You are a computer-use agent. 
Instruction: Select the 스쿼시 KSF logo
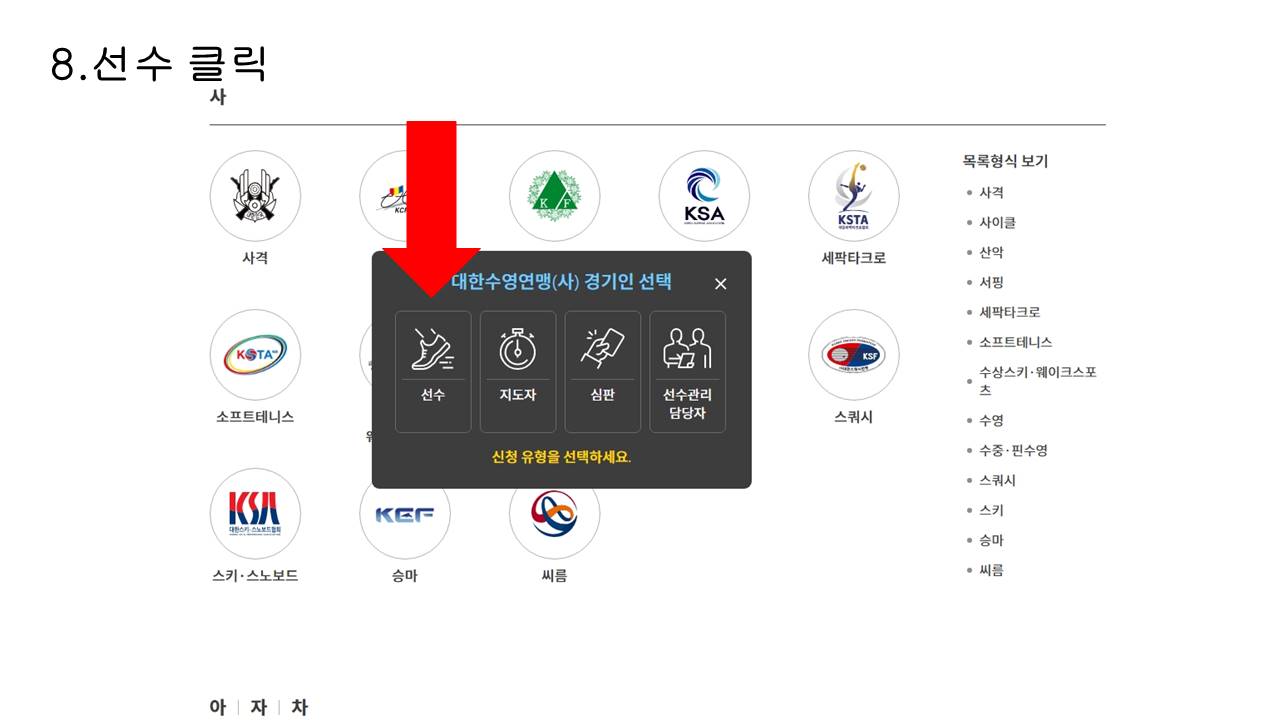pos(854,355)
